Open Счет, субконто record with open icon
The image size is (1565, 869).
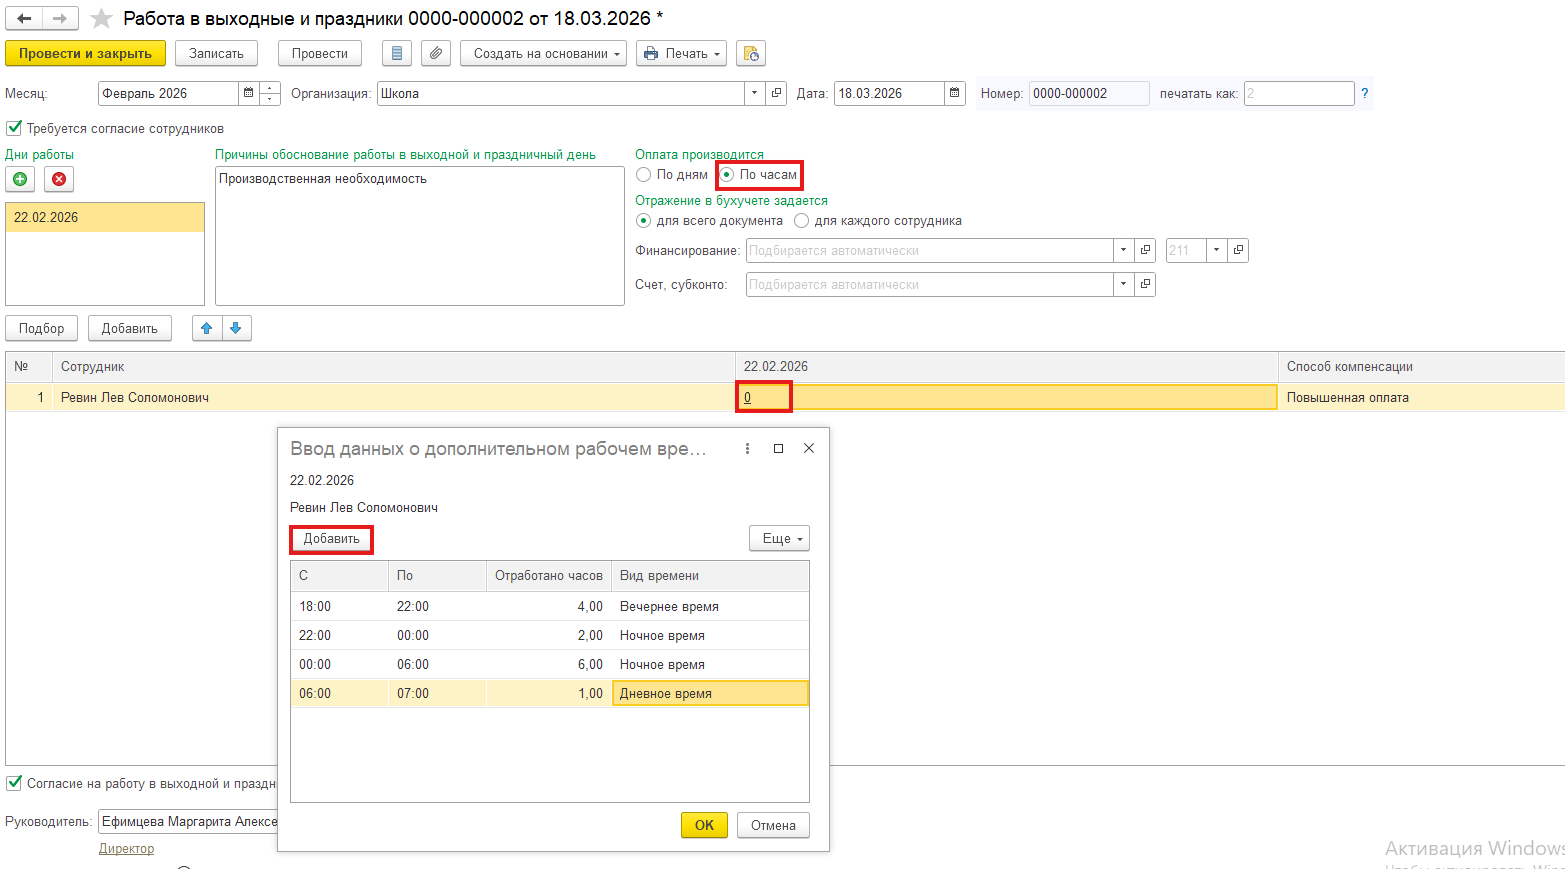(x=1146, y=284)
